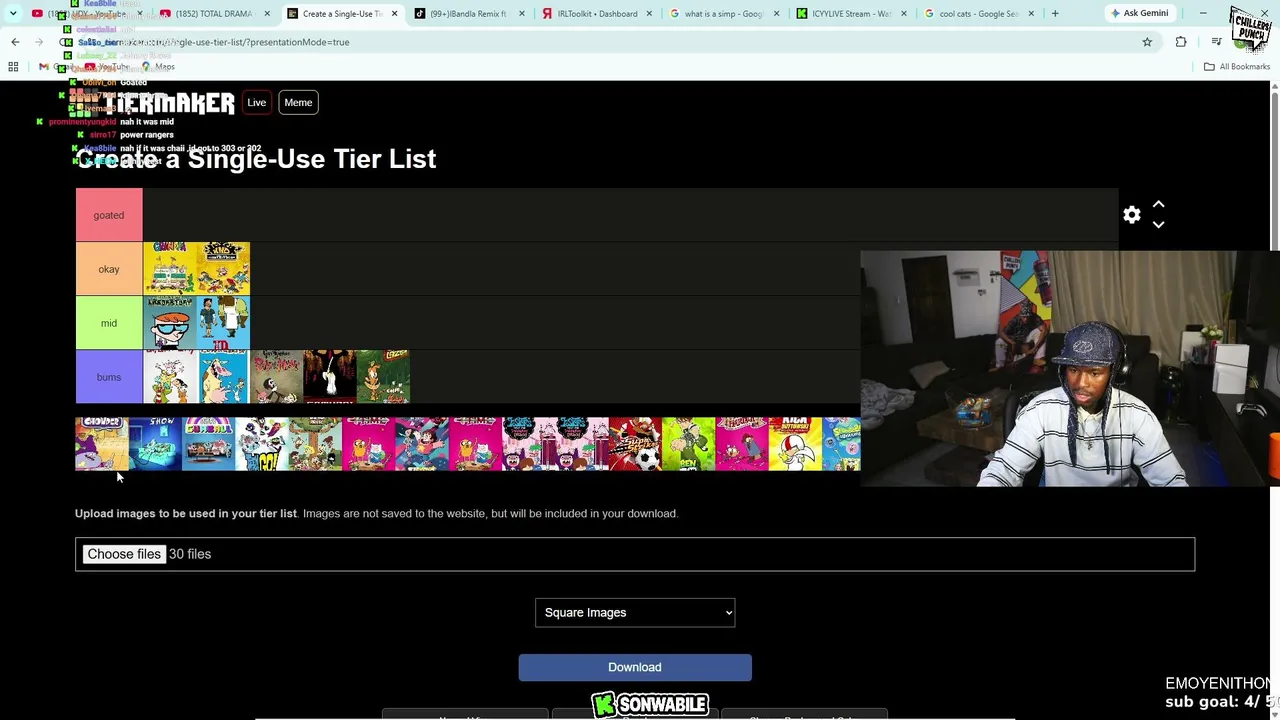
Task: Click the Live button
Action: coord(257,103)
